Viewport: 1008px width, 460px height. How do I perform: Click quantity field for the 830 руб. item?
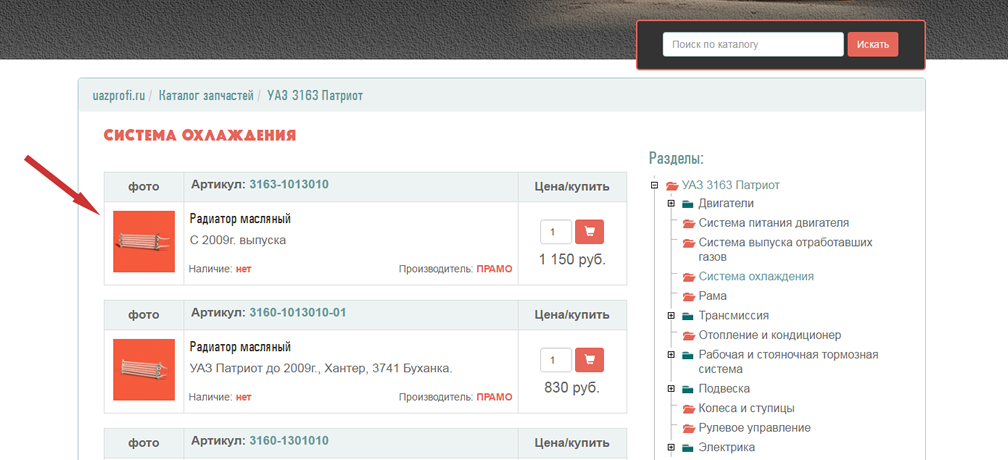[556, 360]
